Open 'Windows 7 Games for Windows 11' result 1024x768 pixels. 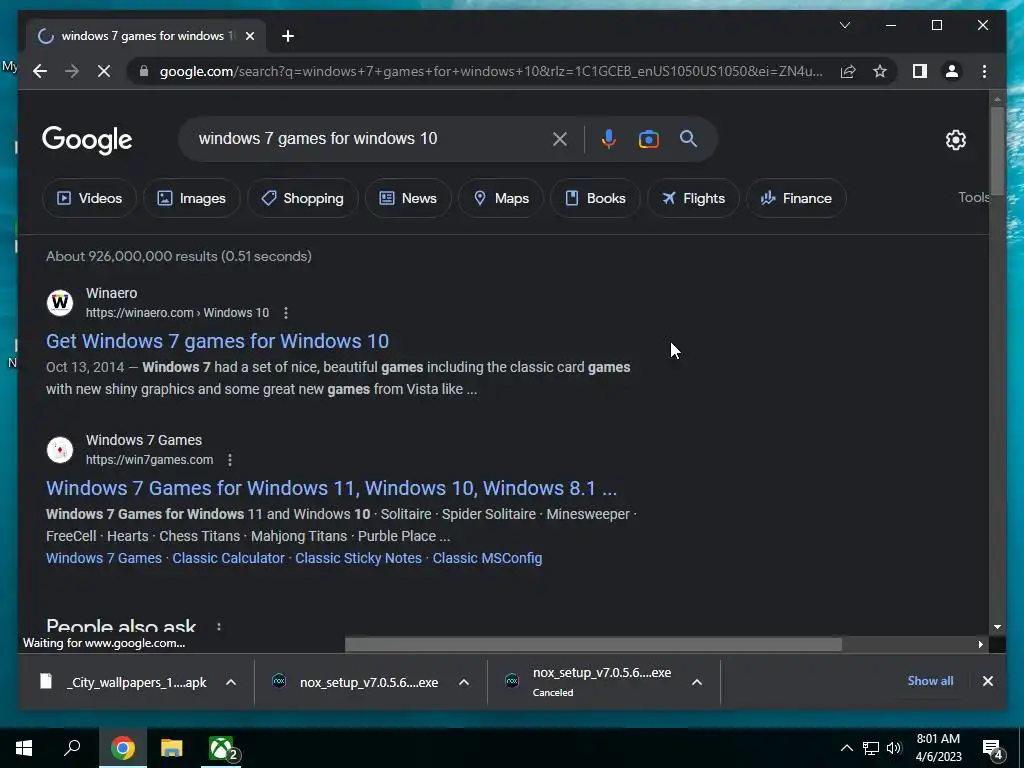coord(331,488)
